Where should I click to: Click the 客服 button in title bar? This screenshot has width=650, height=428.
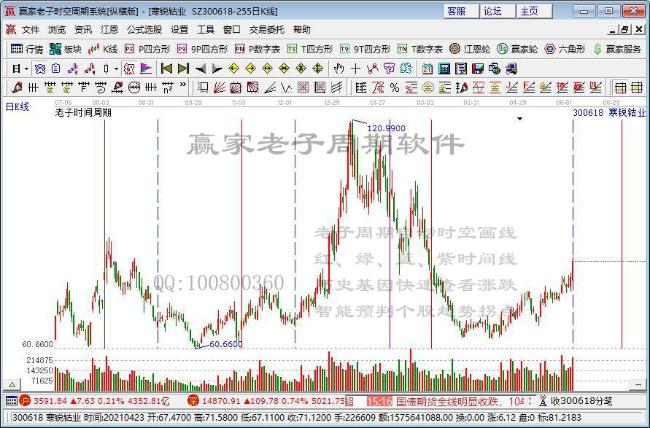click(x=461, y=11)
